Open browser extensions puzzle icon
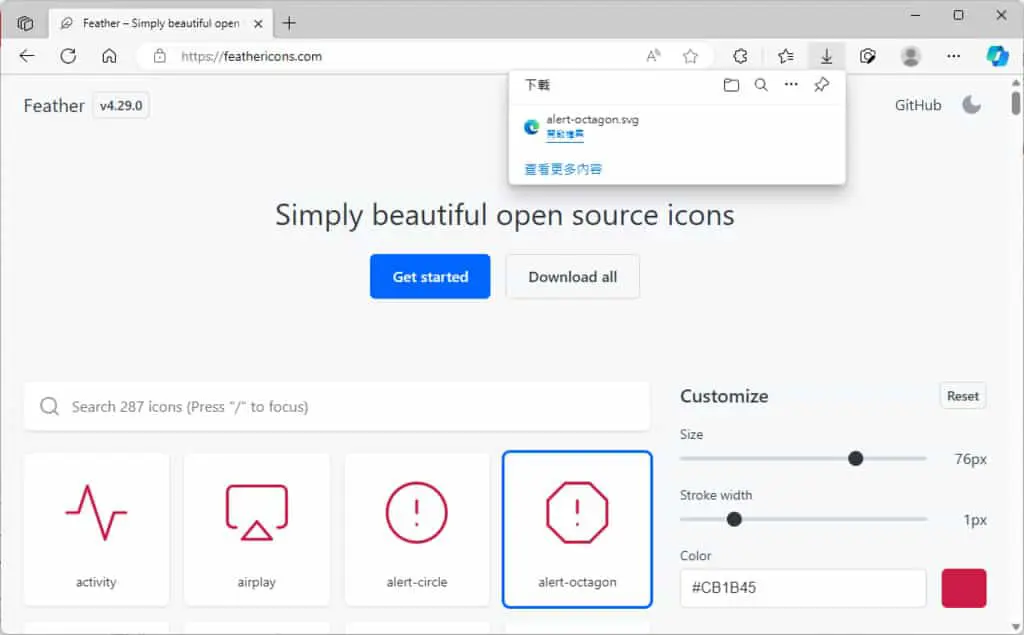Image resolution: width=1024 pixels, height=635 pixels. (740, 56)
